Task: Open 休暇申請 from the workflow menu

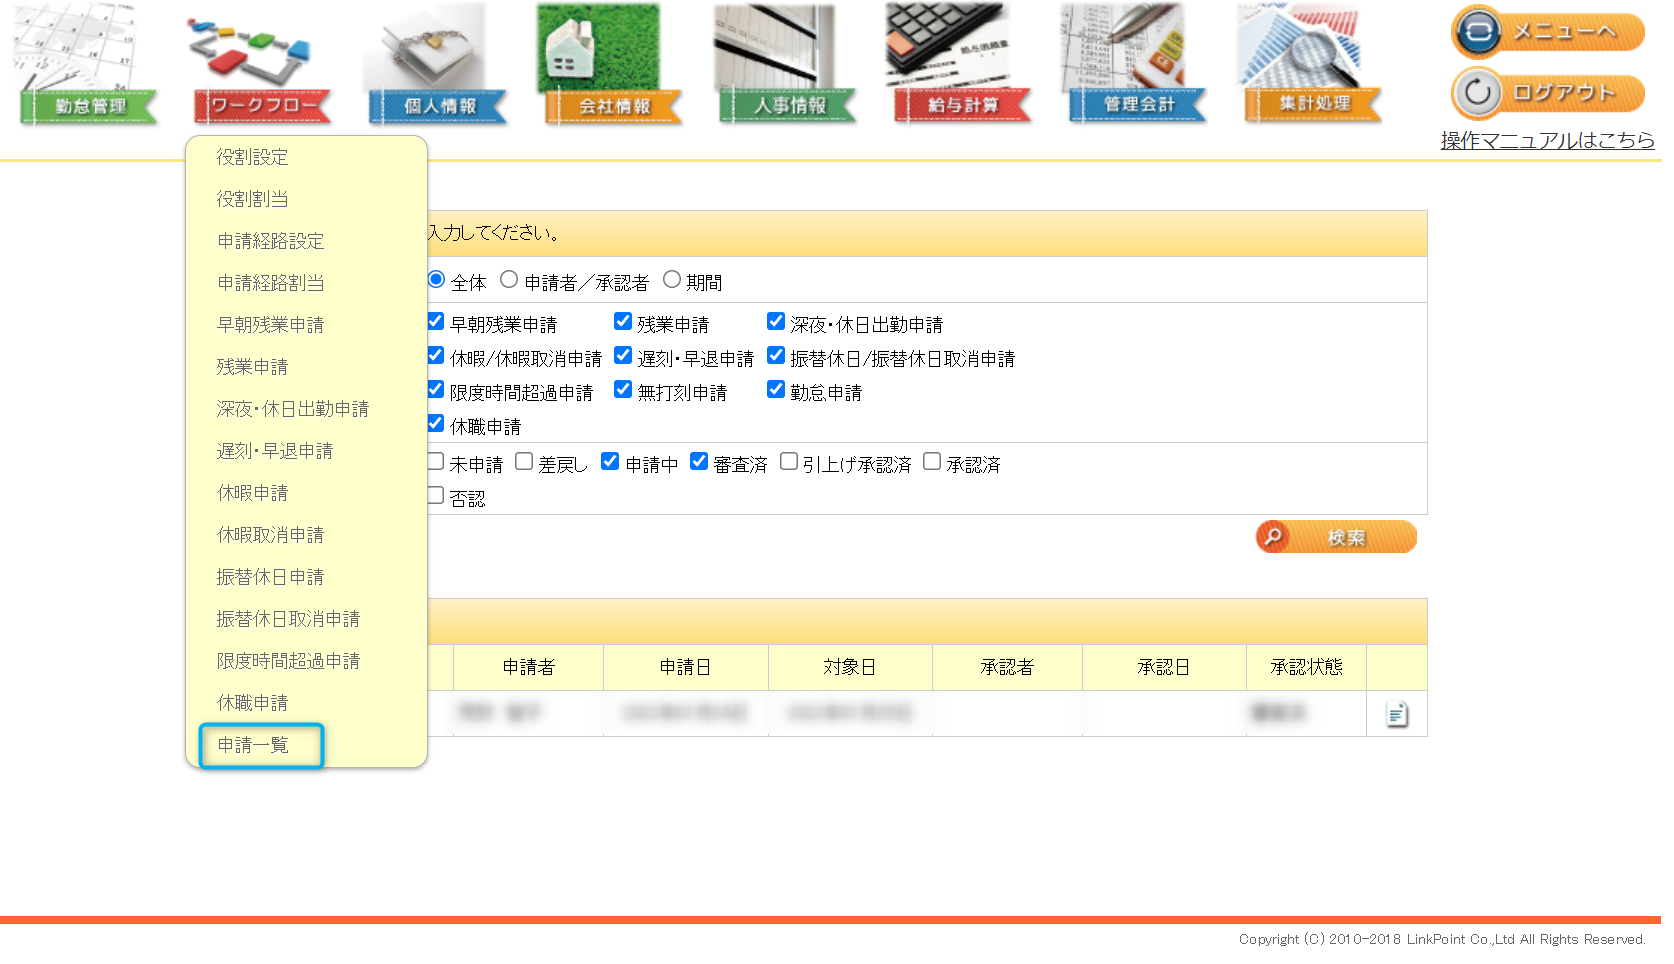Action: pyautogui.click(x=253, y=493)
